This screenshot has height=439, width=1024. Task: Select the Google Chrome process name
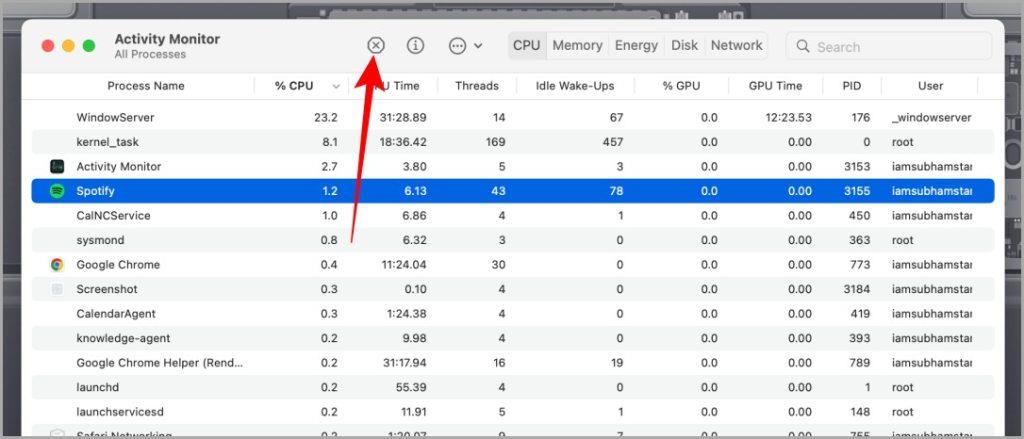(118, 265)
